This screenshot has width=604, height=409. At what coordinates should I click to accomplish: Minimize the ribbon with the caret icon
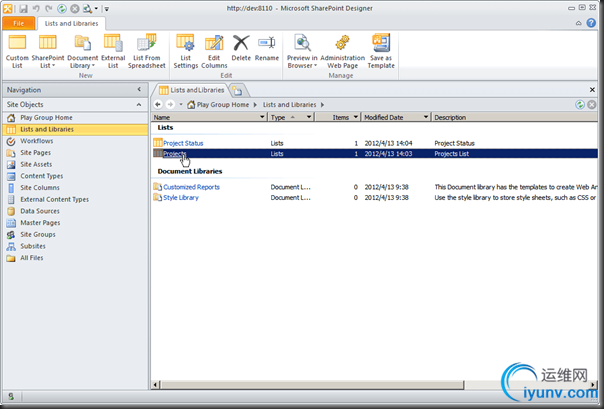click(x=579, y=23)
